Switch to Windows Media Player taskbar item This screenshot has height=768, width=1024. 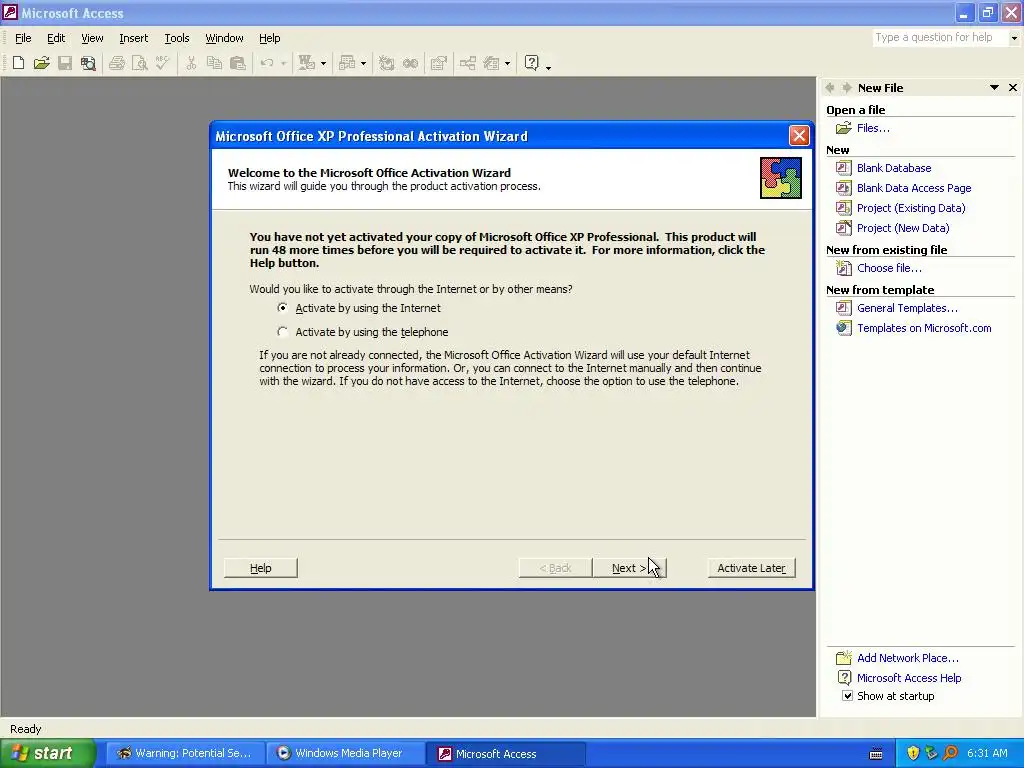point(346,753)
